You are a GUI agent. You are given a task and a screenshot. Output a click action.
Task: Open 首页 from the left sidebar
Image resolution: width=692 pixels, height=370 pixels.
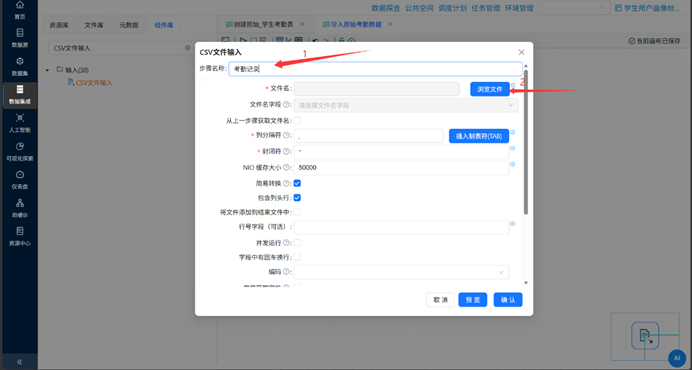pos(19,10)
